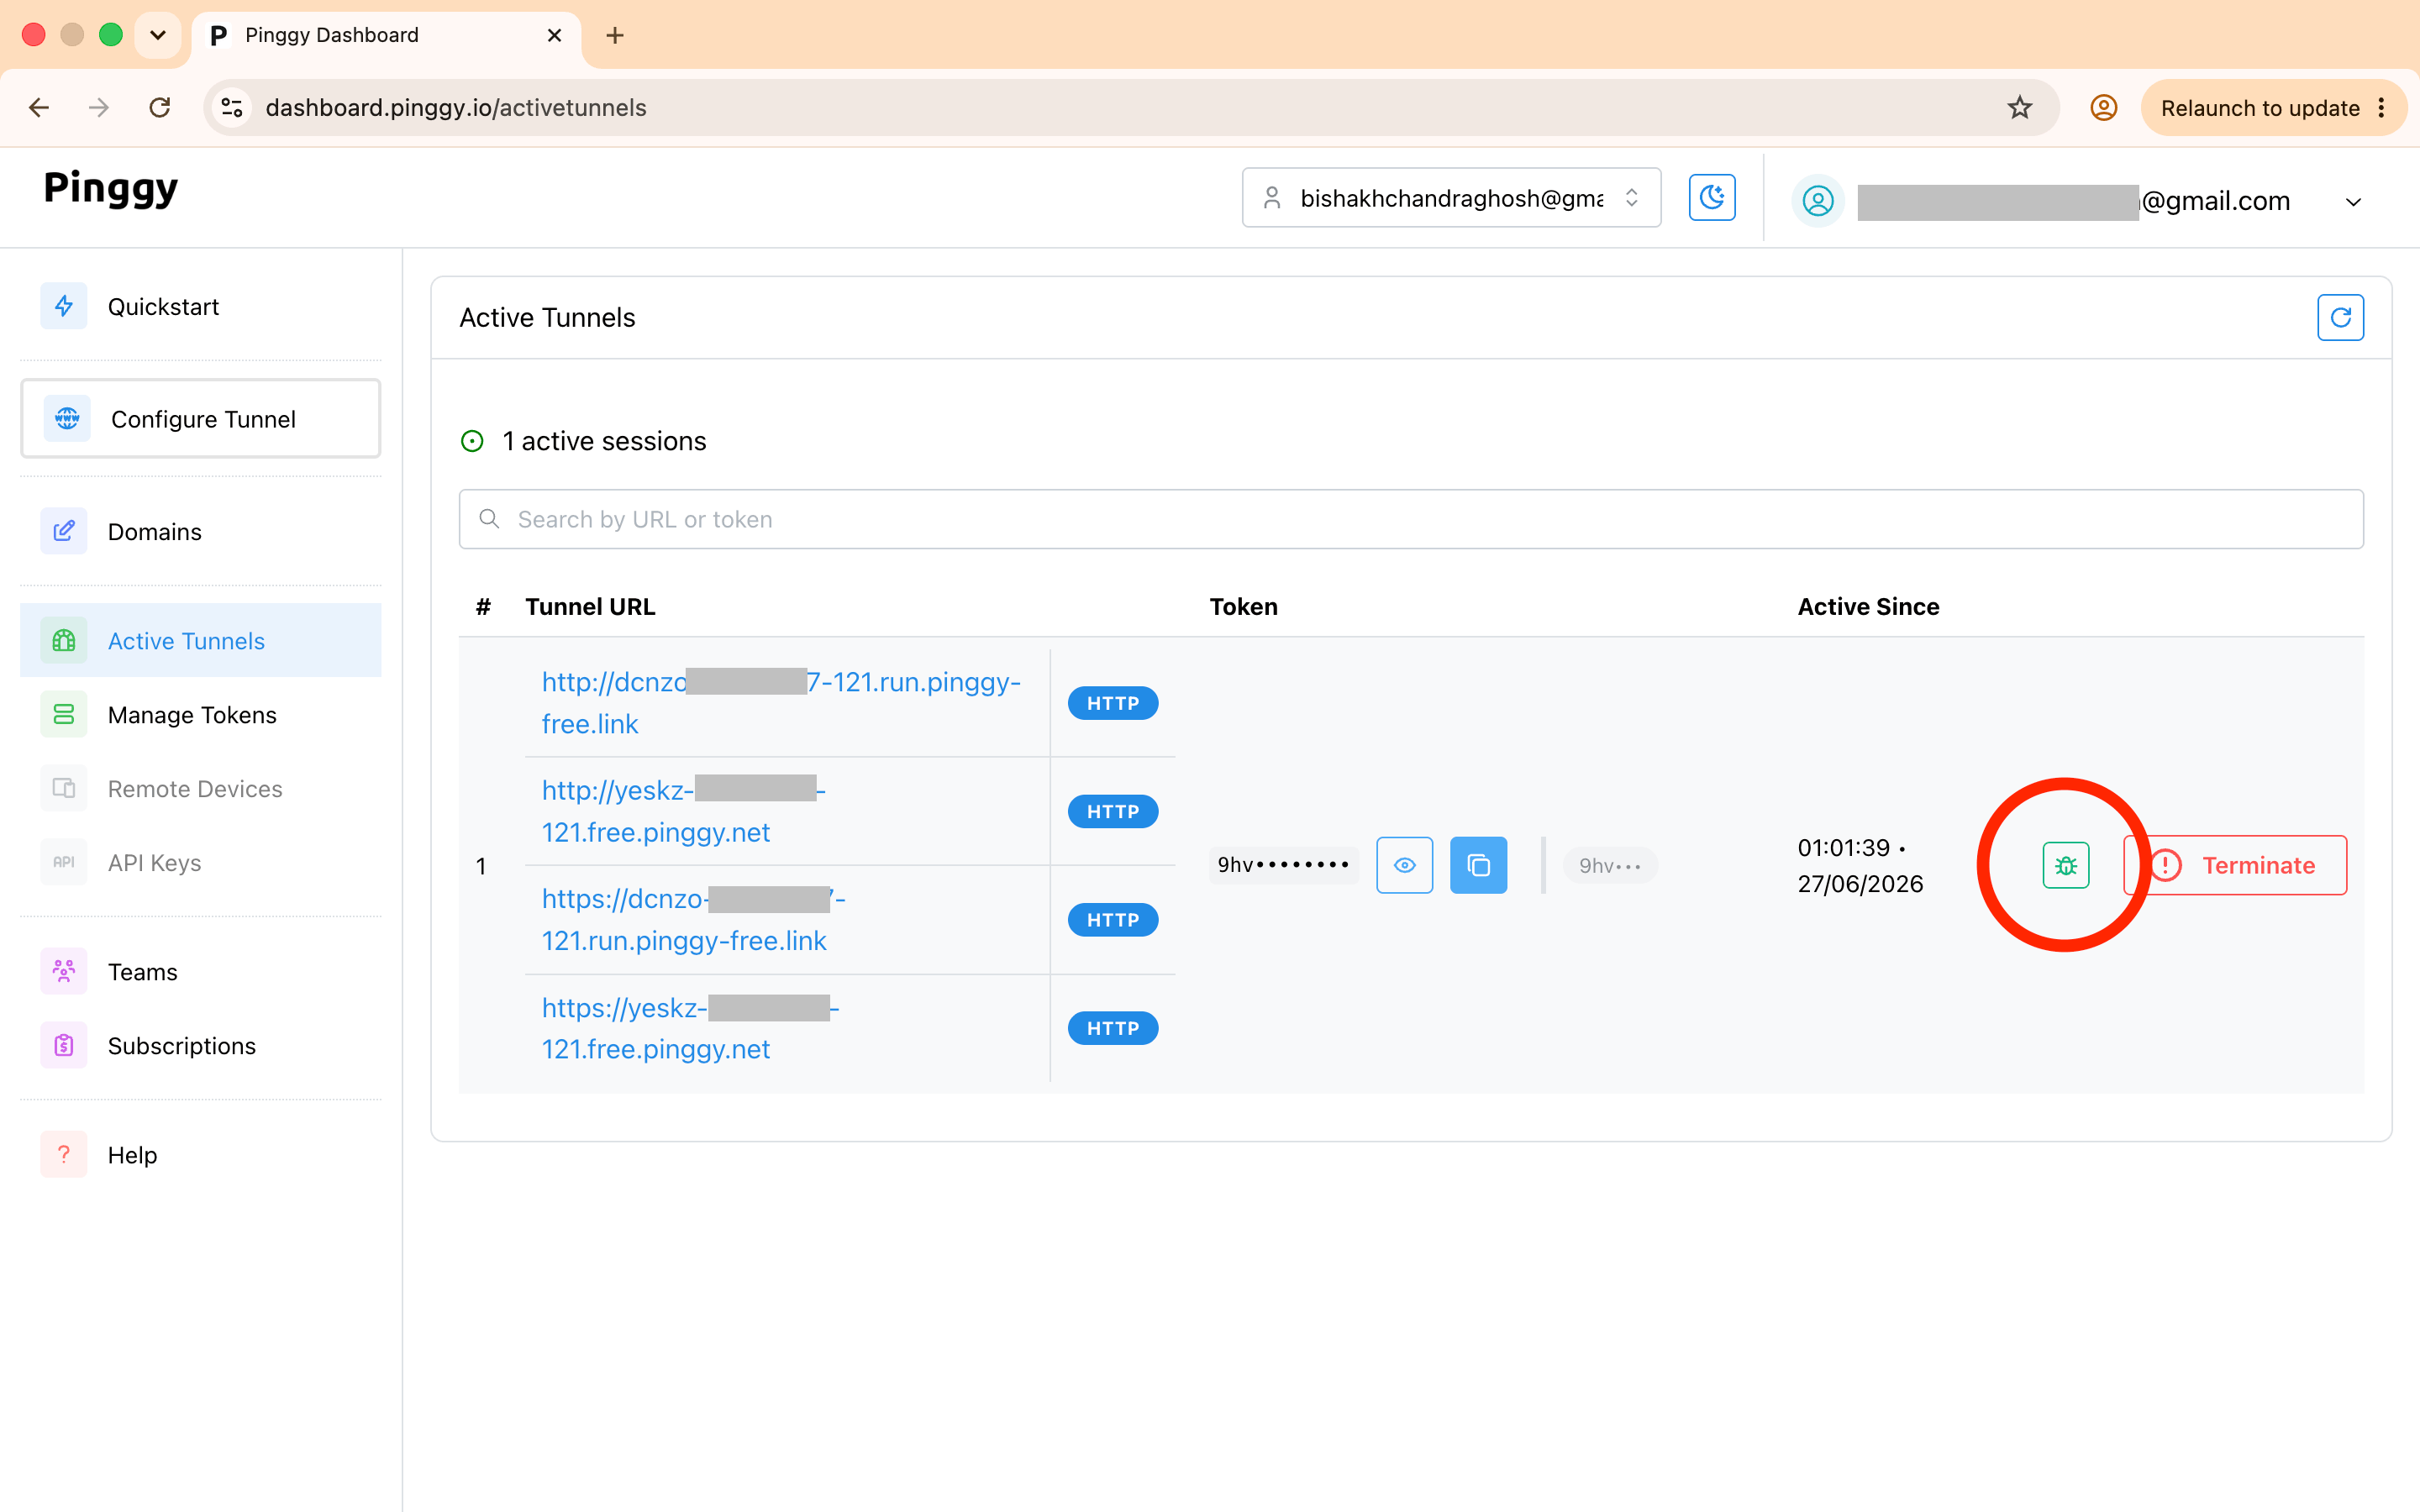The height and width of the screenshot is (1512, 2420).
Task: Click the Tunnel URL column header
Action: [x=590, y=607]
